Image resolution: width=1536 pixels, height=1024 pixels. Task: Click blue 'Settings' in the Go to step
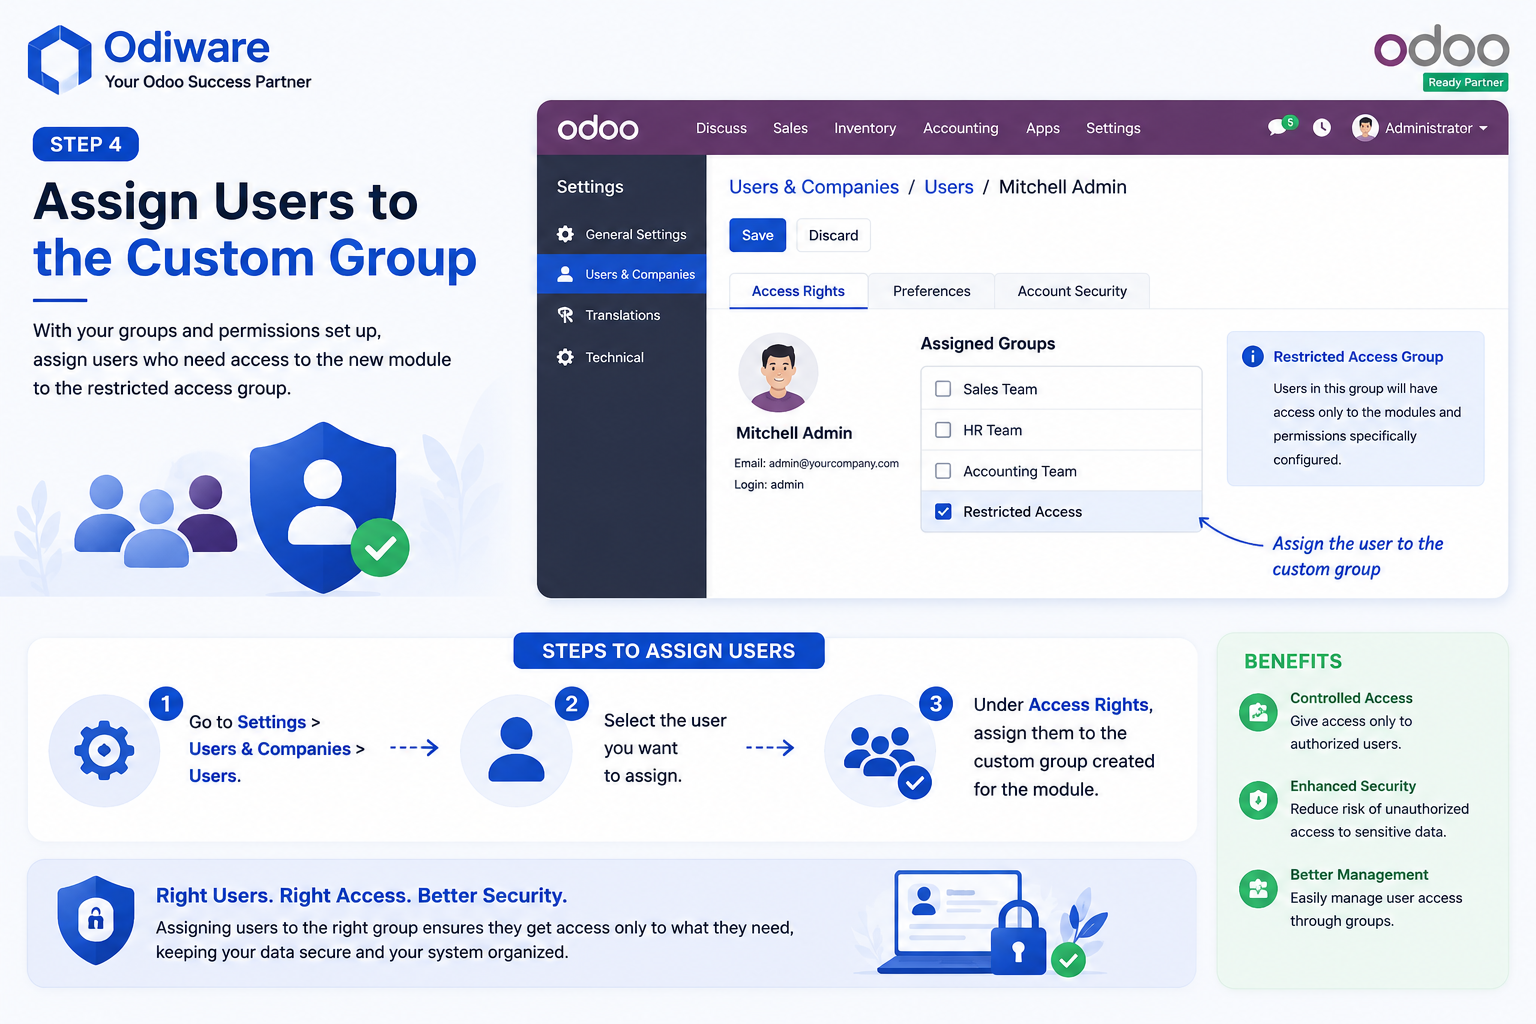point(271,722)
